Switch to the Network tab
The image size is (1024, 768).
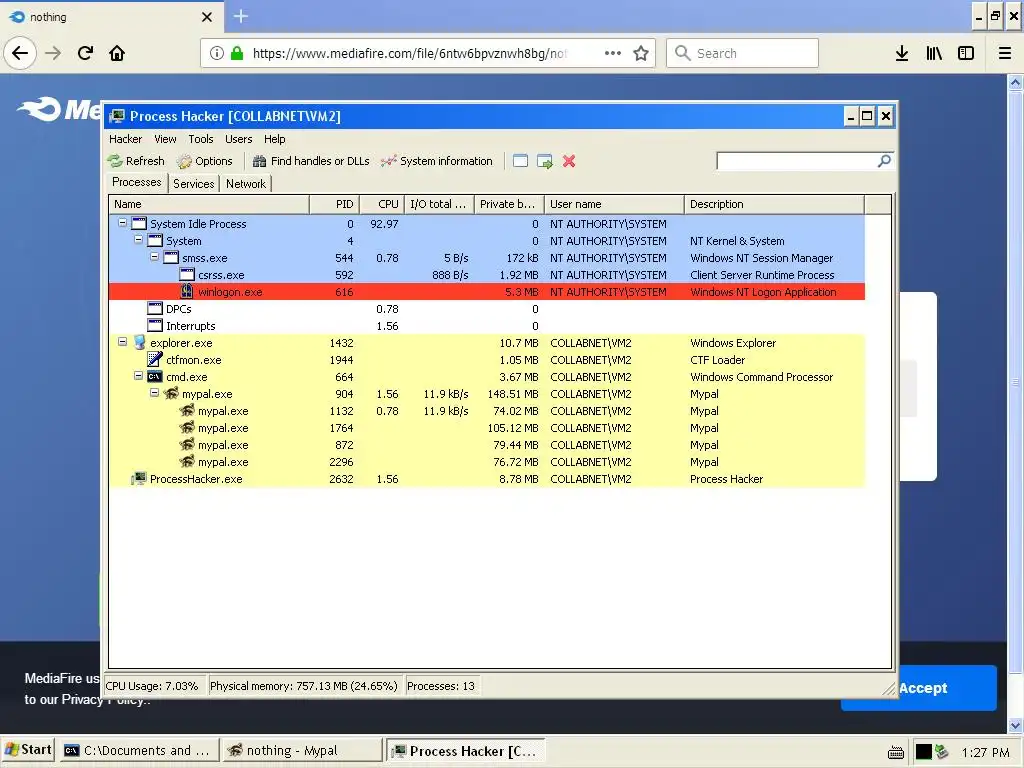click(246, 184)
